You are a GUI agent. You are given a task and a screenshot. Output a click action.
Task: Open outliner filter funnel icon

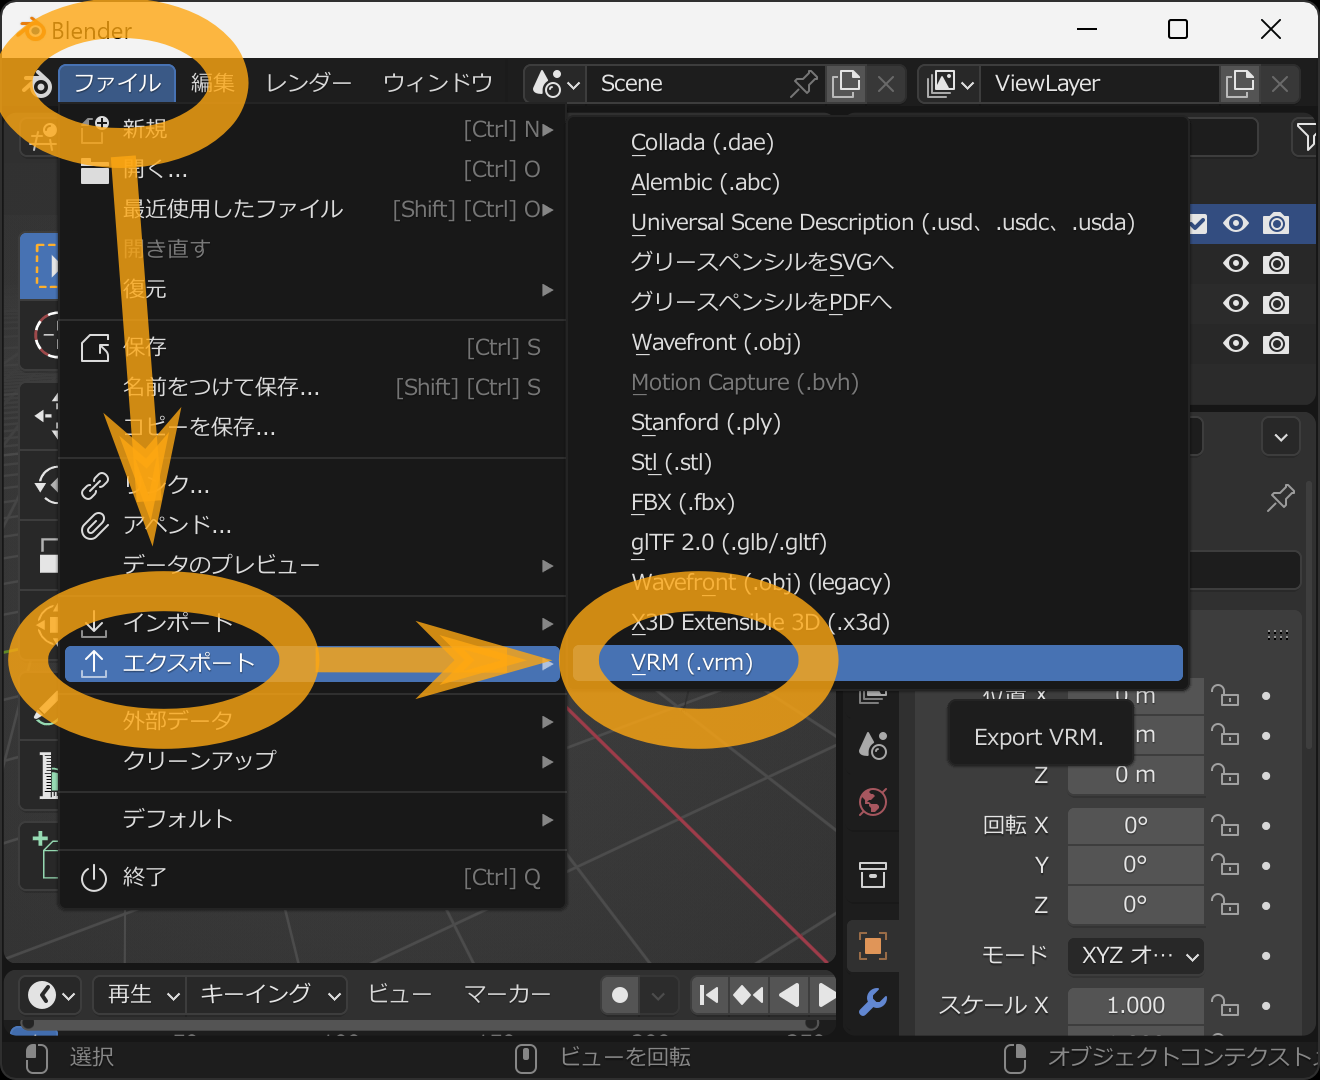(1305, 137)
